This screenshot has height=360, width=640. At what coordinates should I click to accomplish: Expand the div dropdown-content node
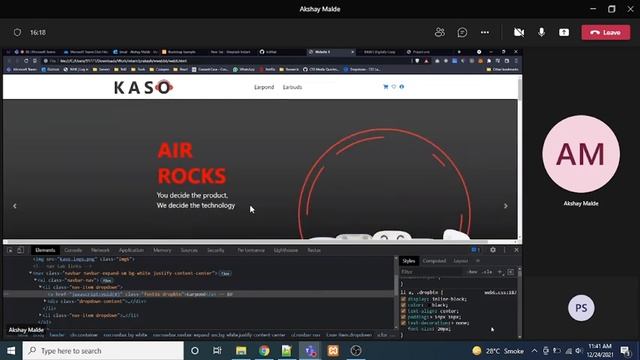(45, 301)
